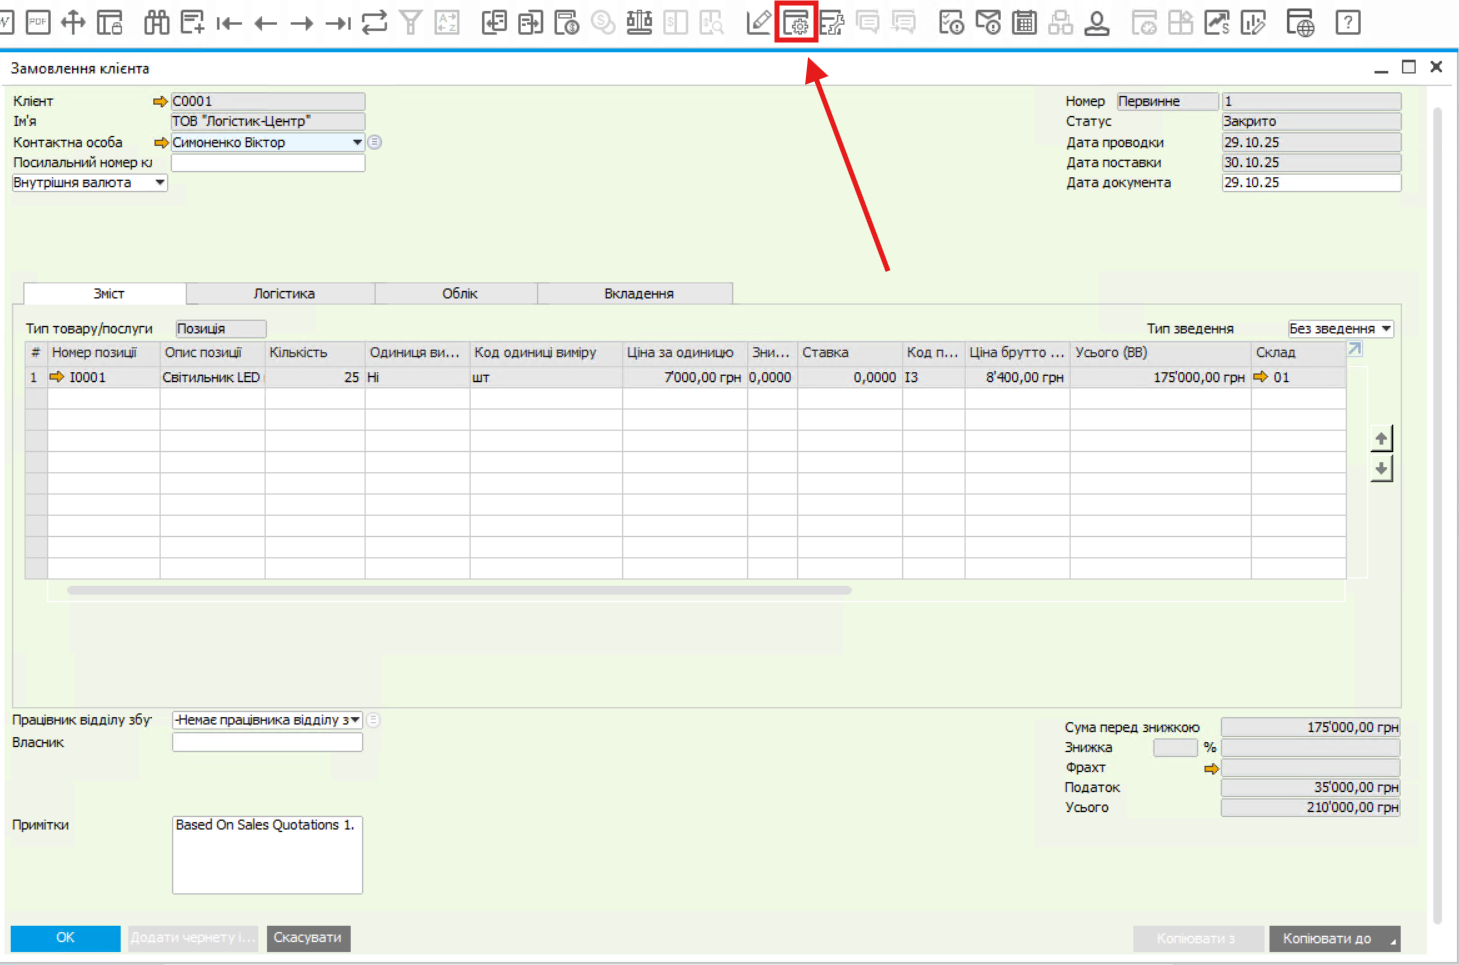Move the selected row up with arrow button
The height and width of the screenshot is (965, 1459).
[x=1381, y=438]
